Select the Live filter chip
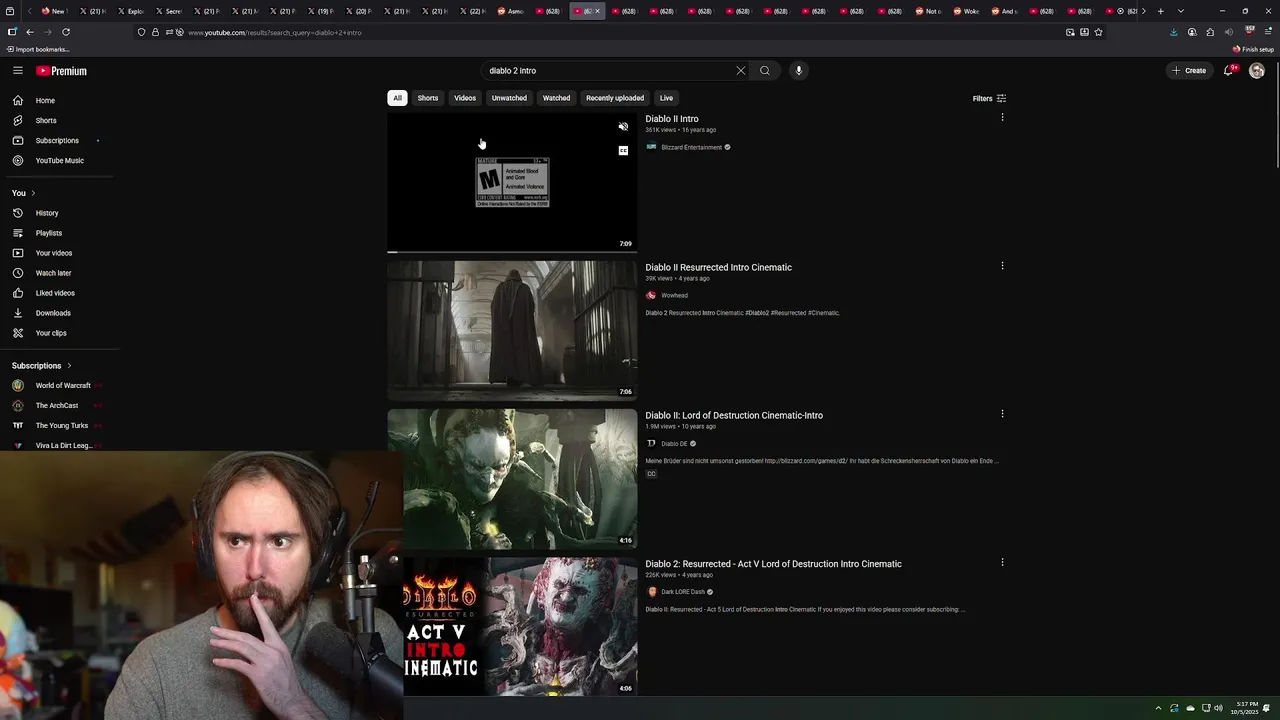This screenshot has height=720, width=1280. (666, 98)
